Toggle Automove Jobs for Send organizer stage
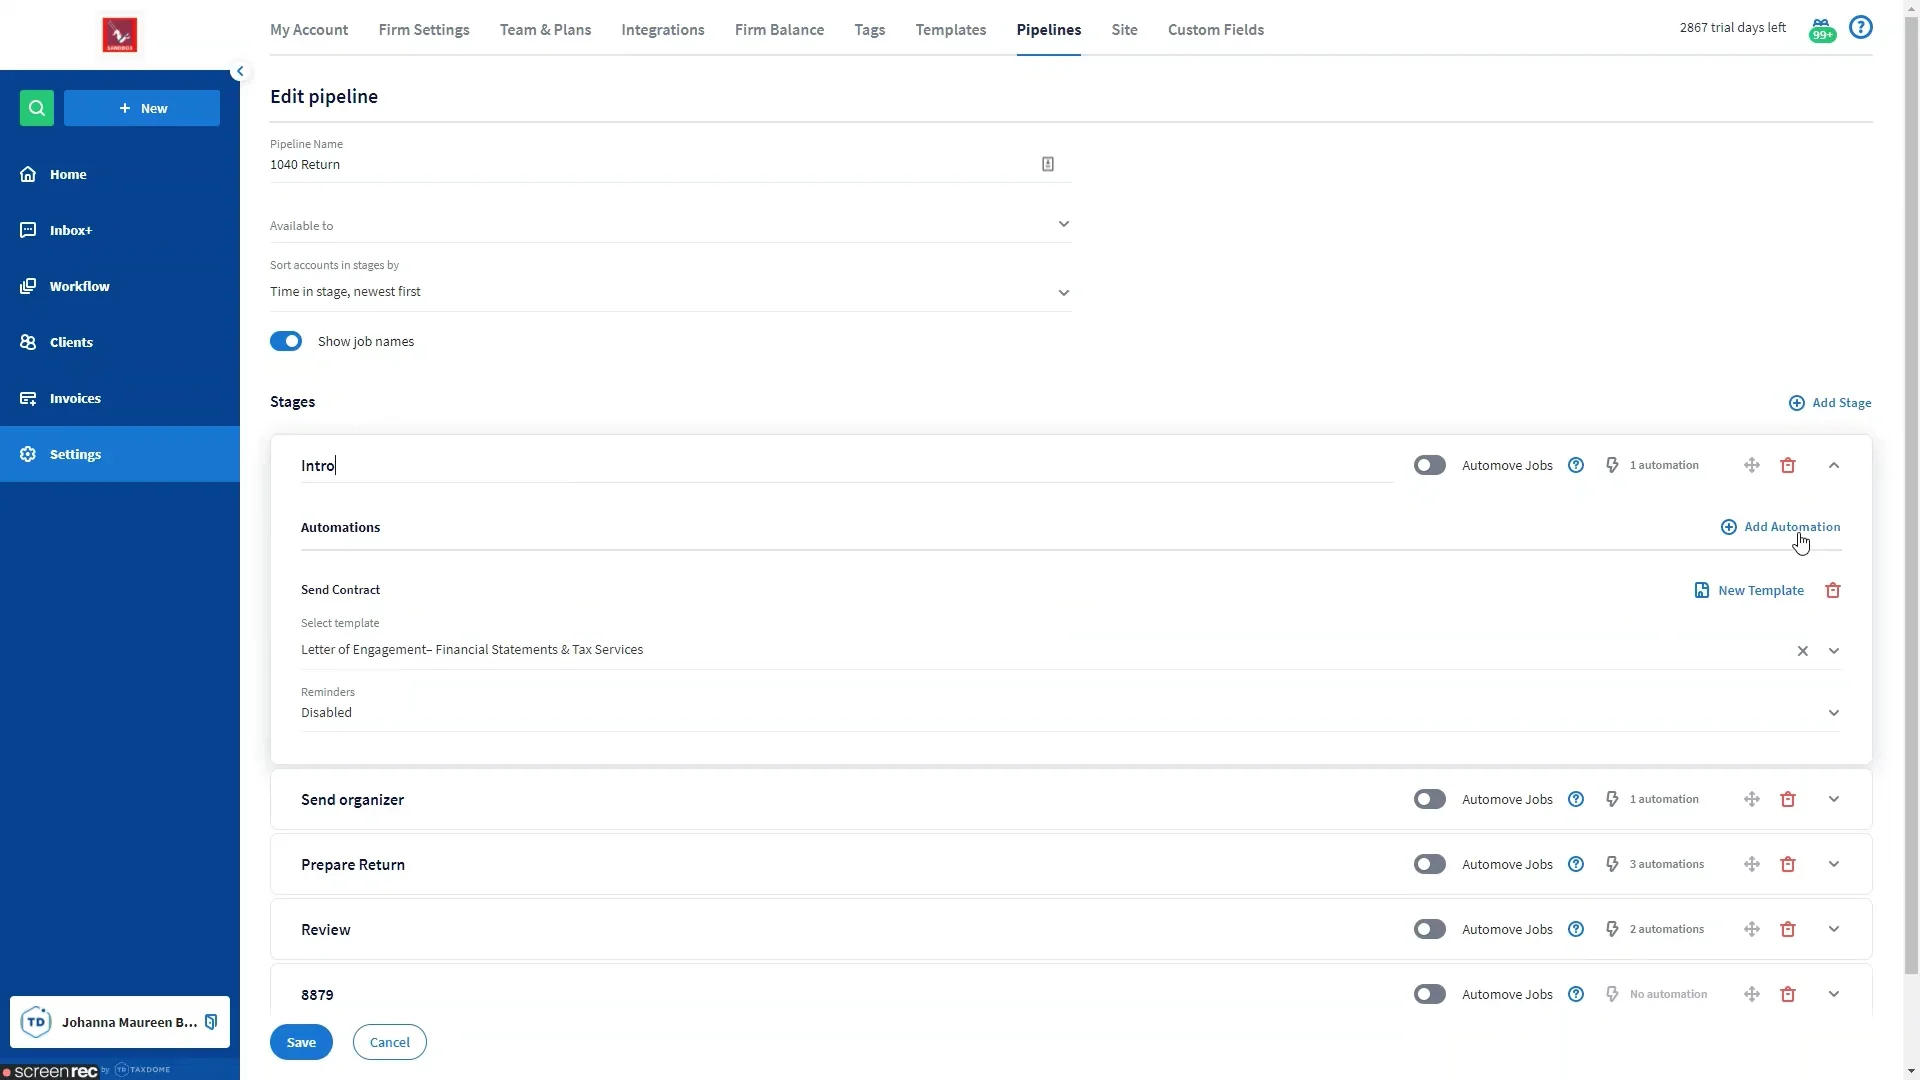 tap(1430, 799)
